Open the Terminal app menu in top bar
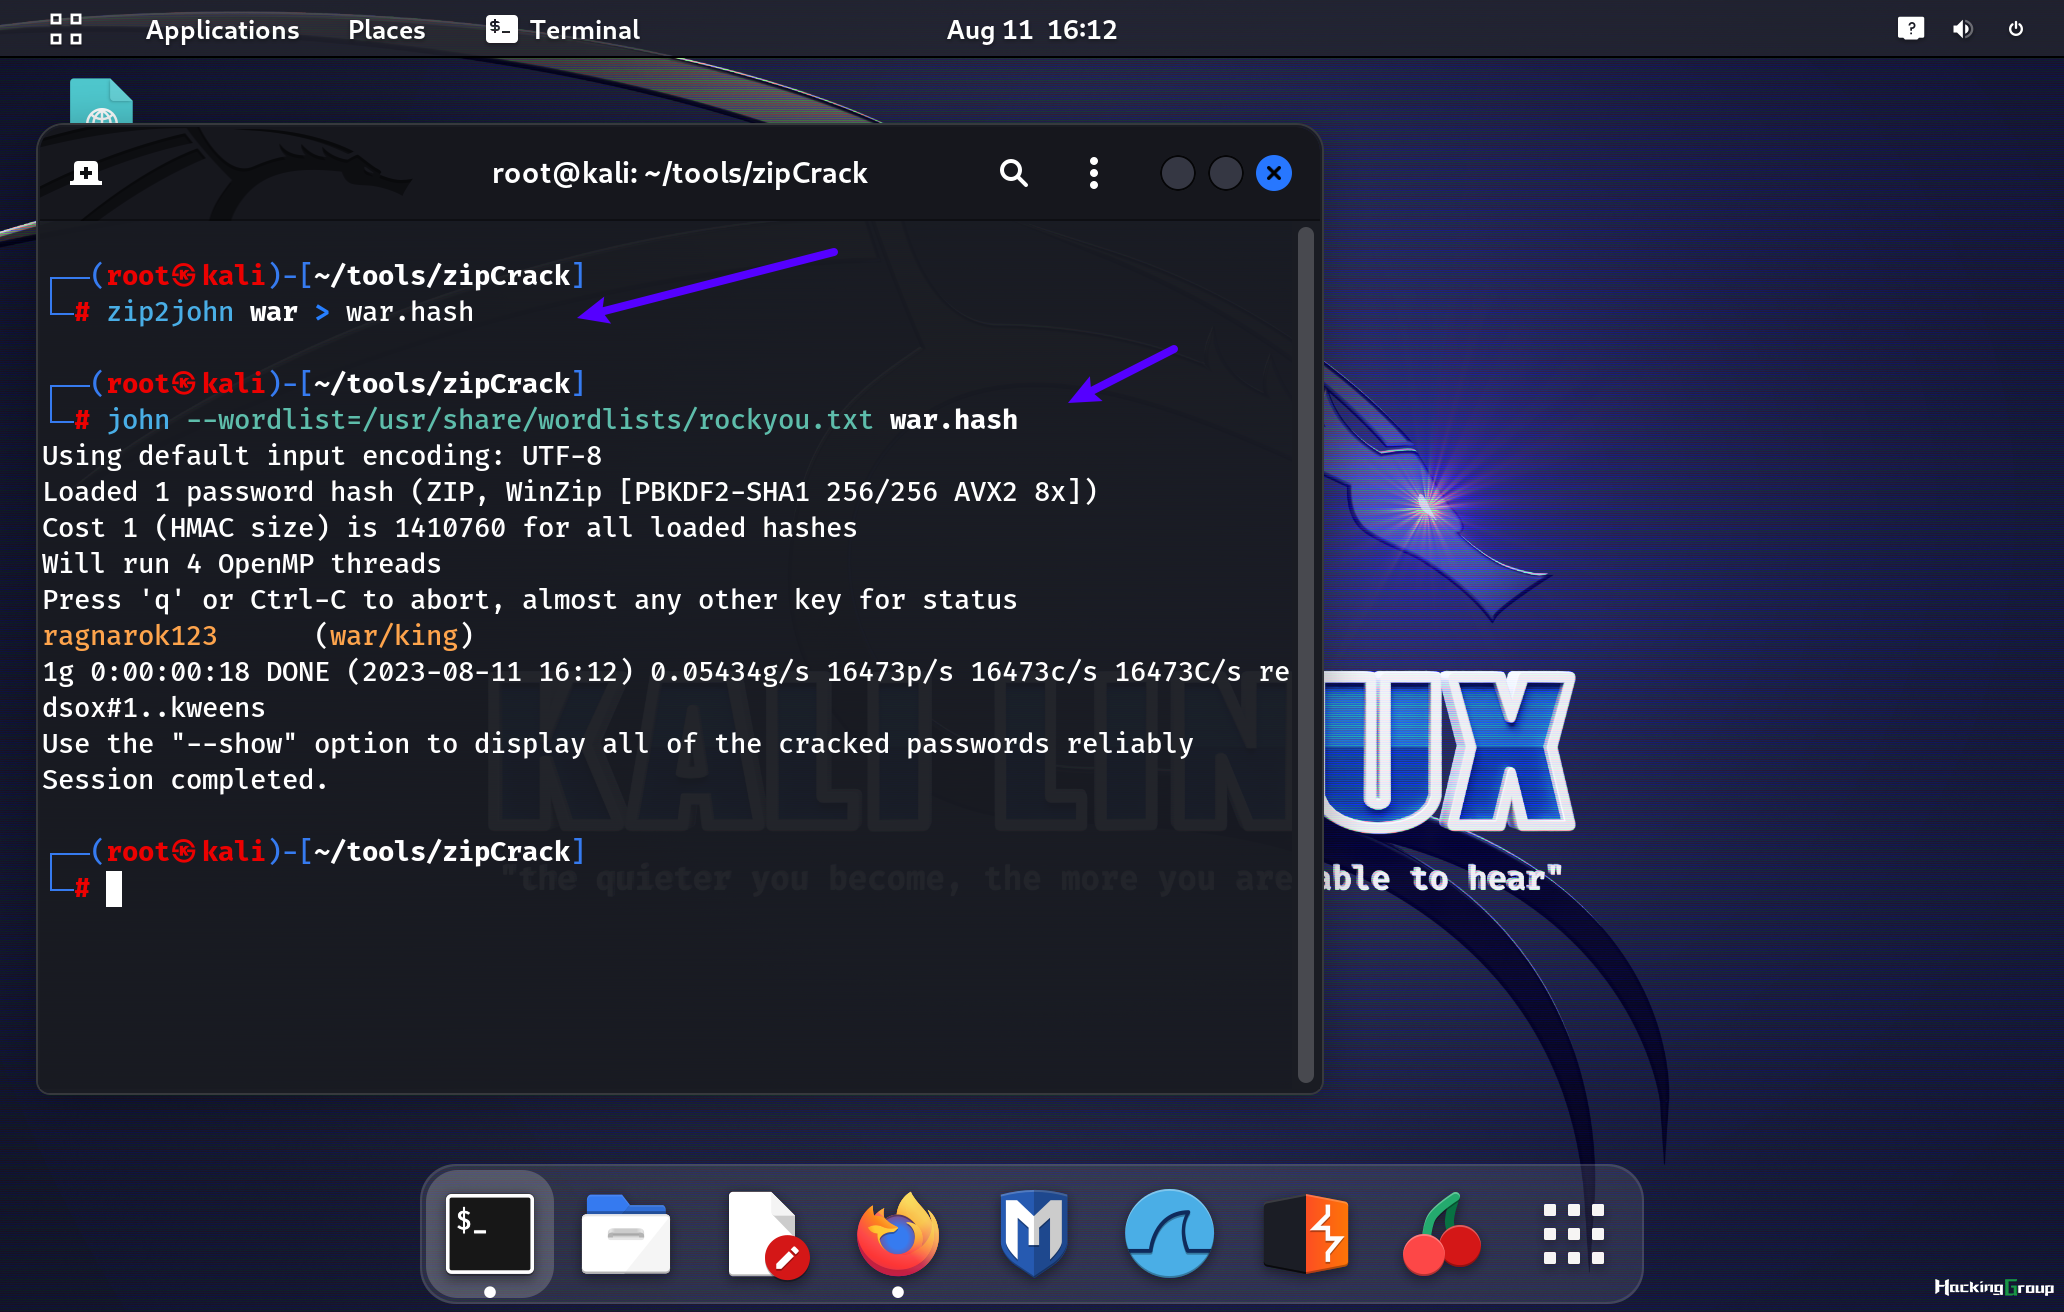Screen dimensions: 2064x1312 pos(563,30)
